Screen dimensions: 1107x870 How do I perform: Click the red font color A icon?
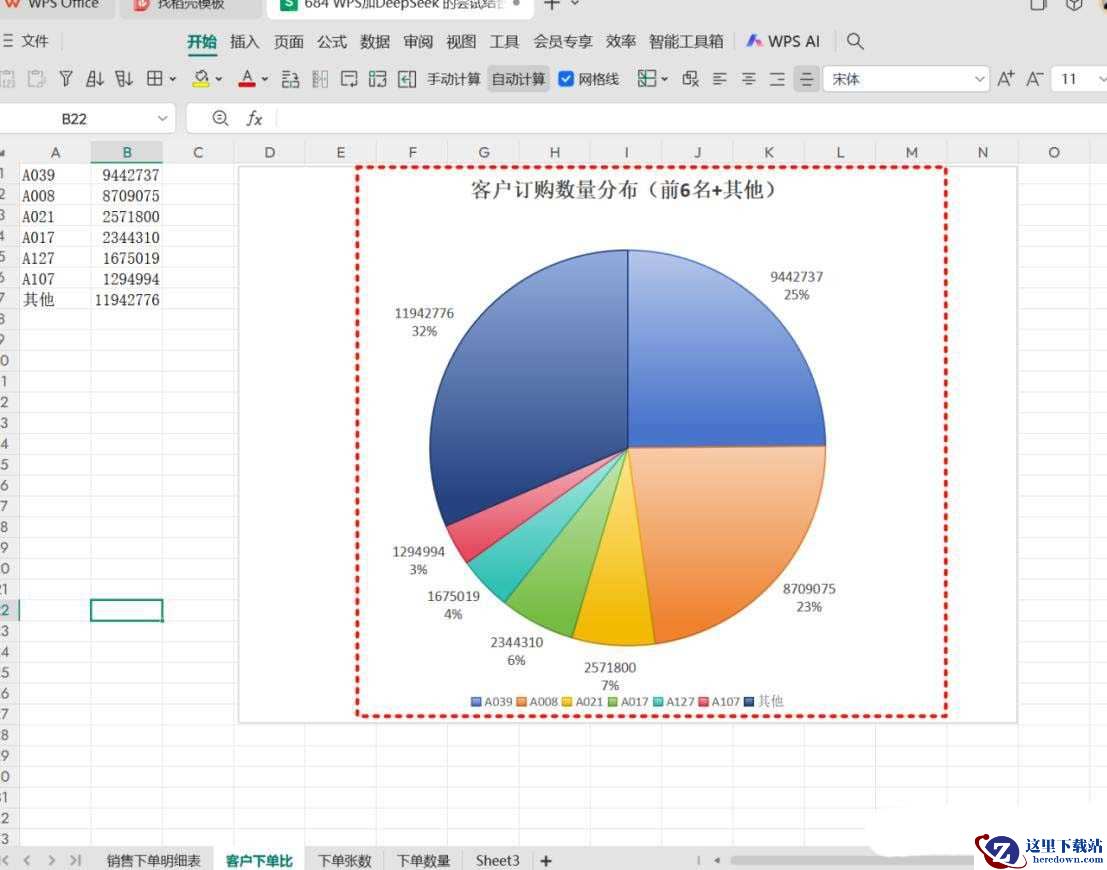[246, 78]
